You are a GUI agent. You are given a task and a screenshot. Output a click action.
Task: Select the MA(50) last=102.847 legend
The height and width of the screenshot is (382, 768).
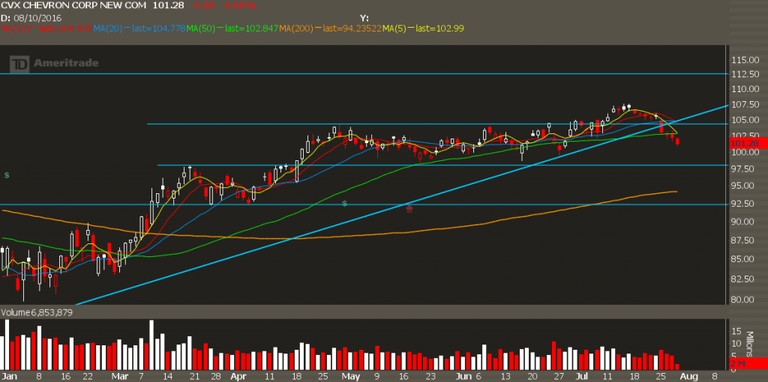coord(232,29)
